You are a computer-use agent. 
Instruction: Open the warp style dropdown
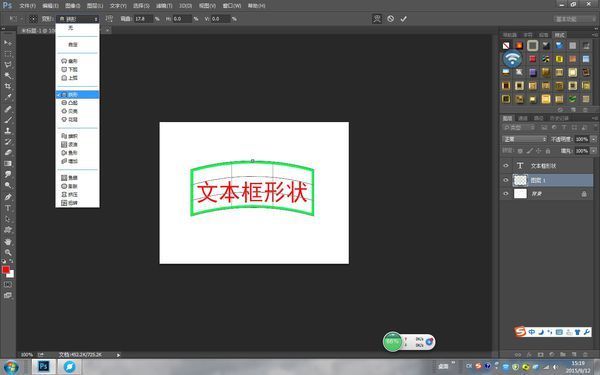point(78,18)
